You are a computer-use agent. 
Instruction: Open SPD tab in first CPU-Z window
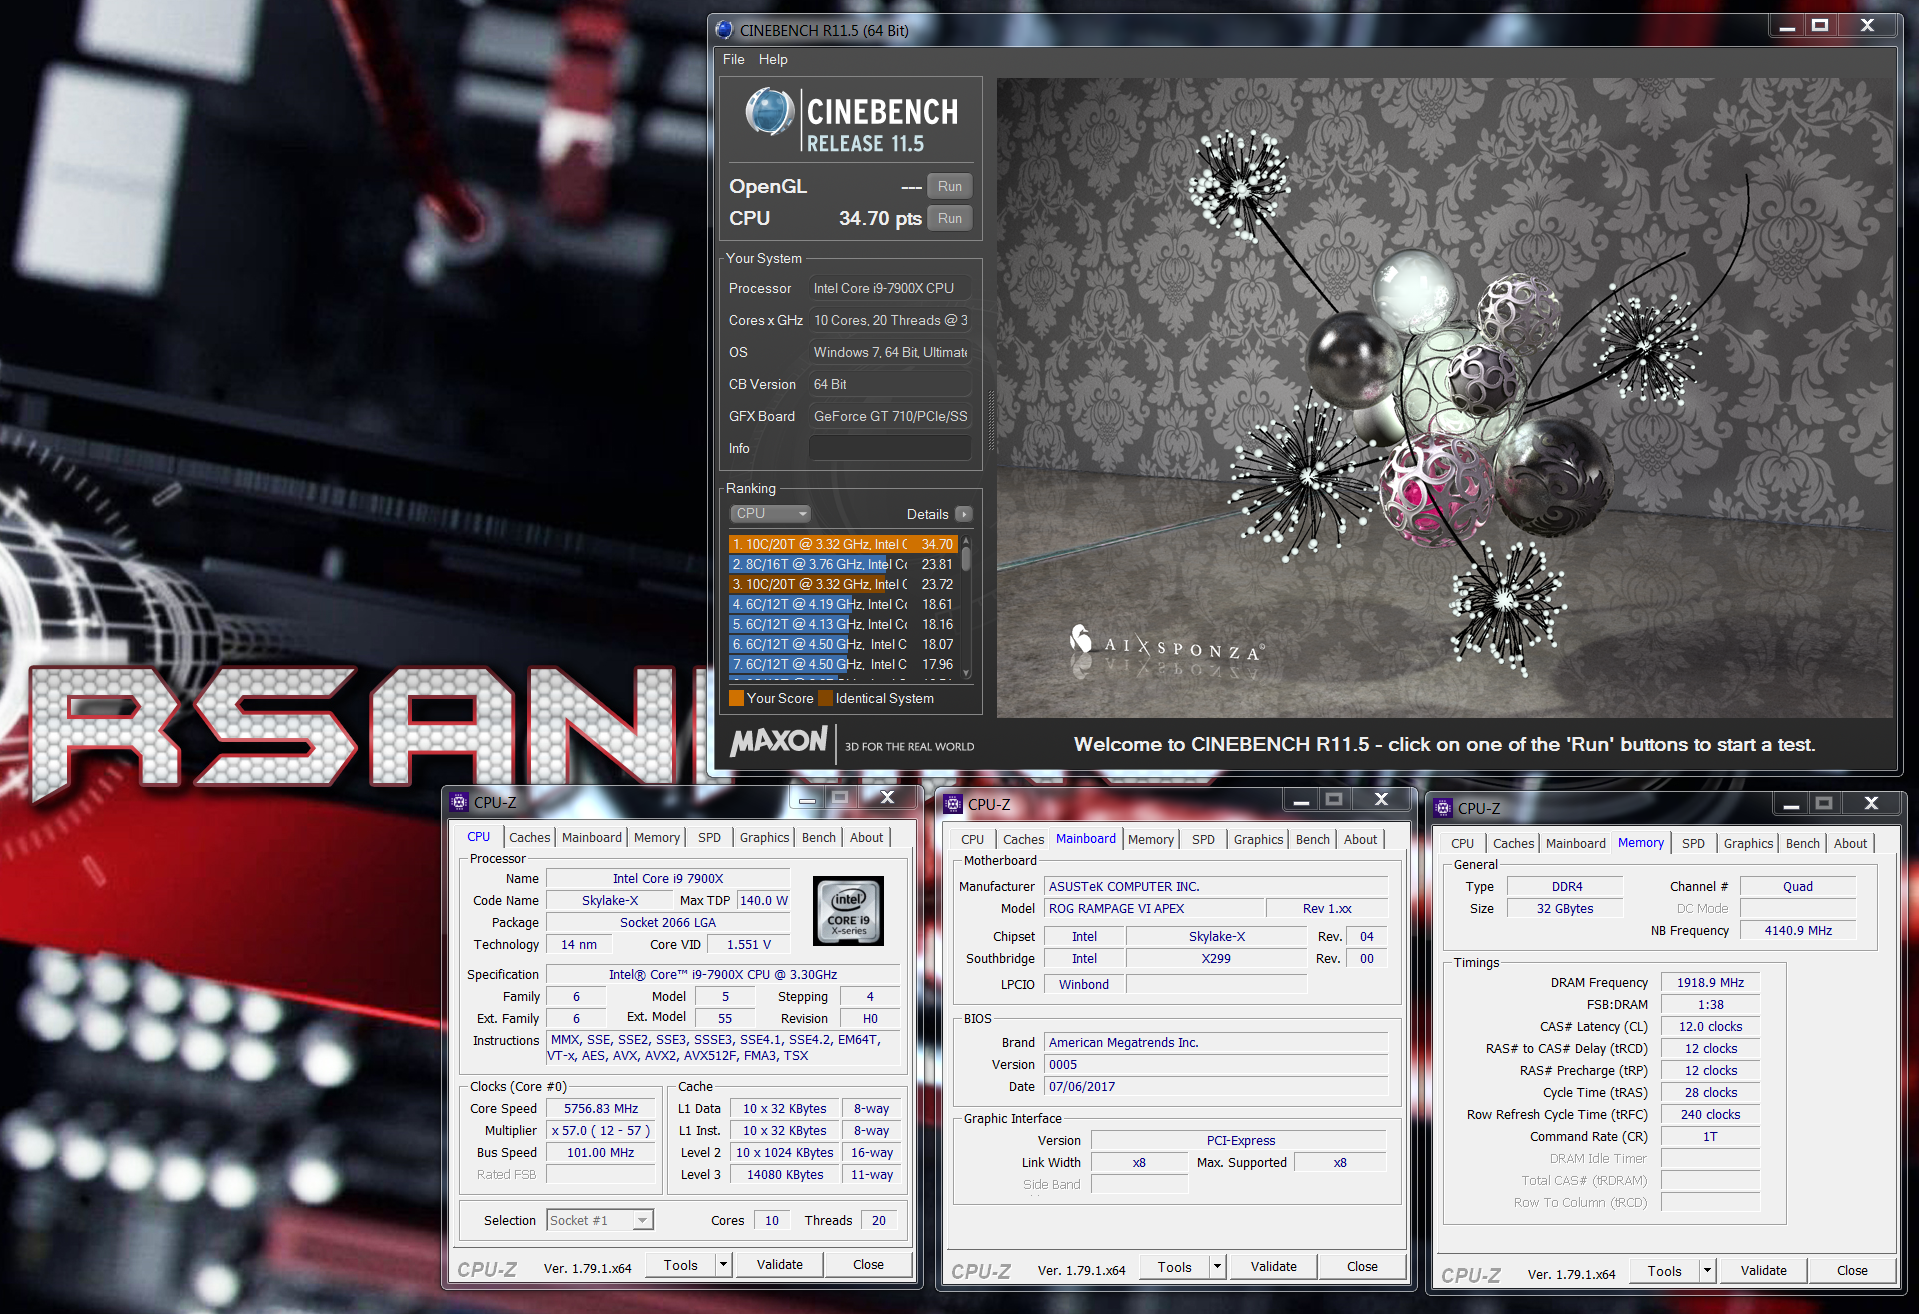point(709,837)
